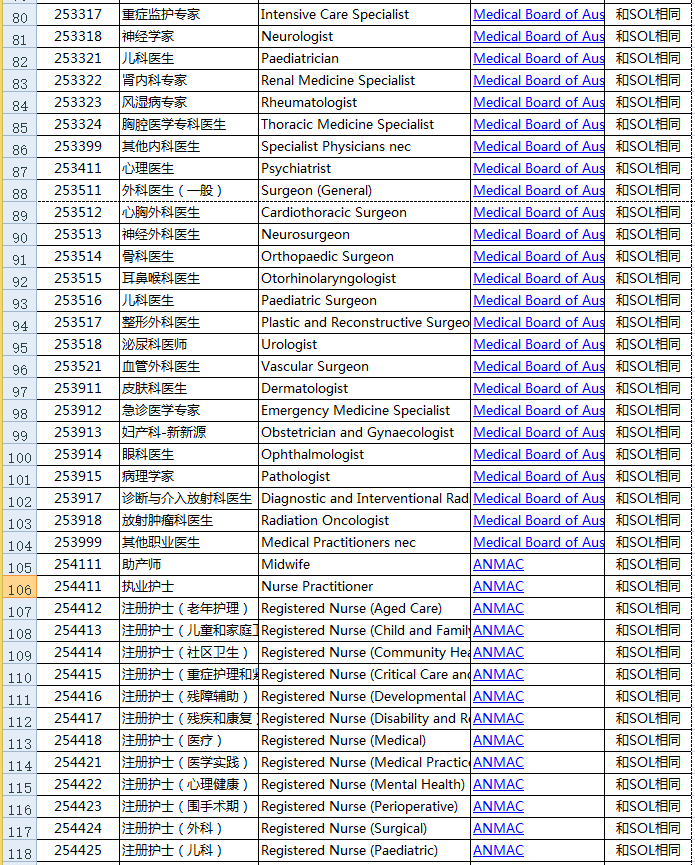The width and height of the screenshot is (695, 865).
Task: Select cell with code 254425
Action: [x=78, y=850]
